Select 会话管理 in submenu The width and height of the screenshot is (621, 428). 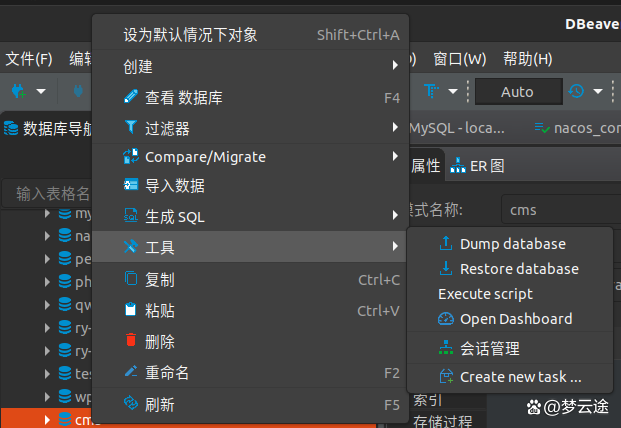point(510,348)
